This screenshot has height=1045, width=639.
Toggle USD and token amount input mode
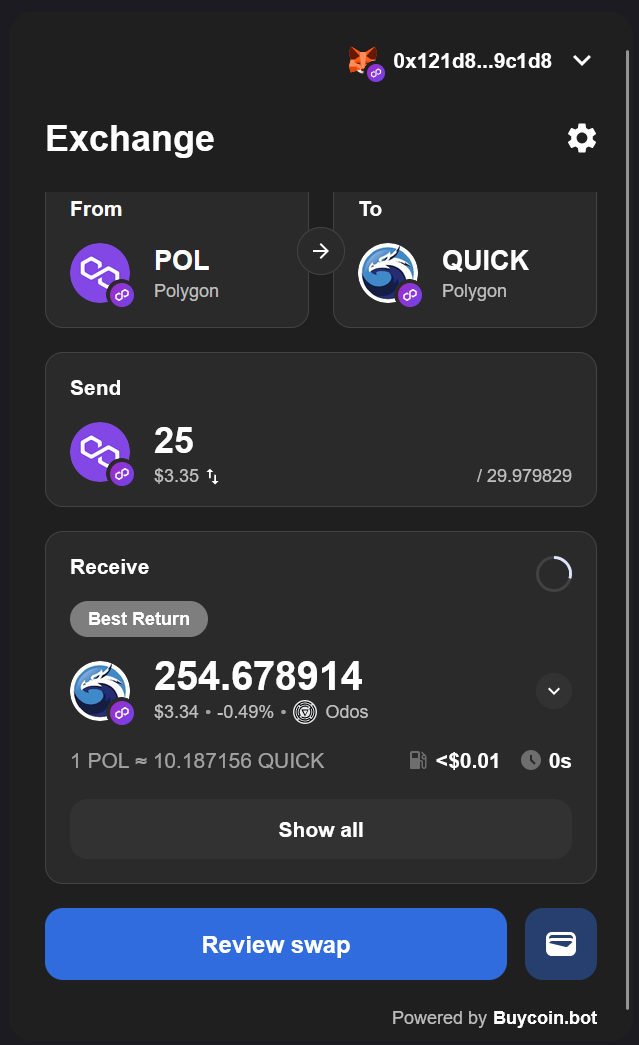pos(213,477)
